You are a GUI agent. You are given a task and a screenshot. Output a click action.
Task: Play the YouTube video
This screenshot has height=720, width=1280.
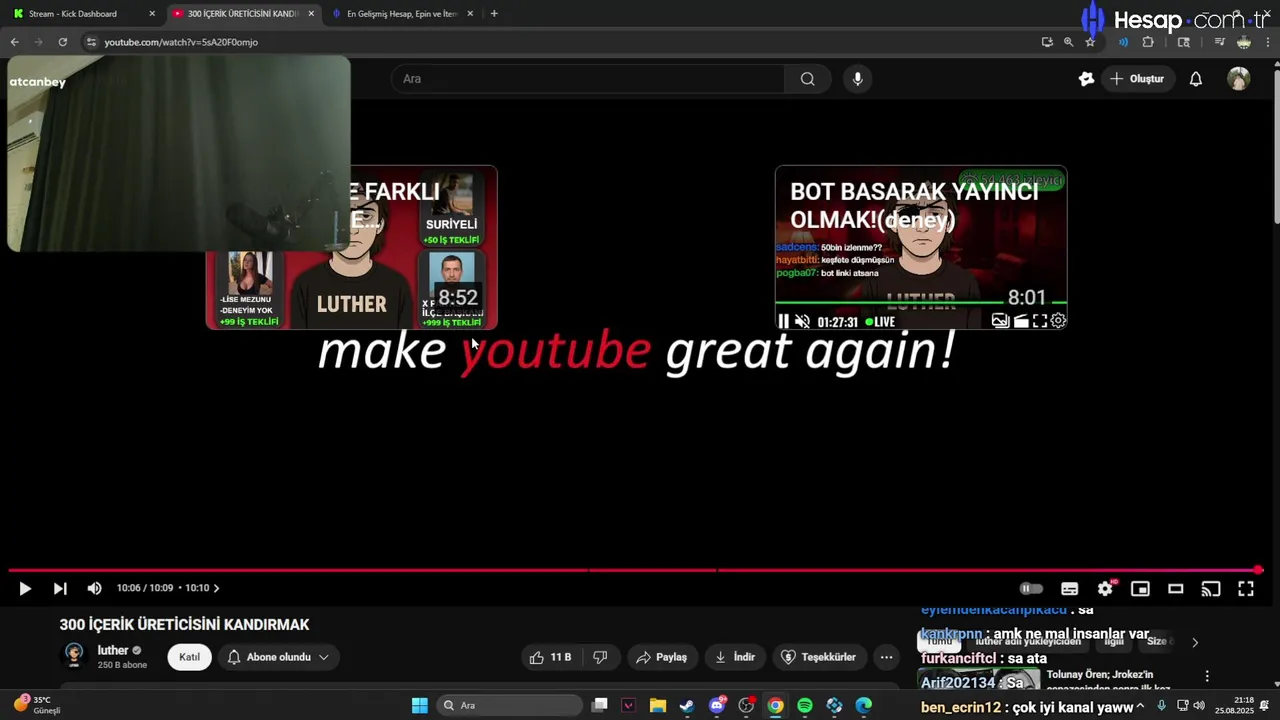[x=25, y=589]
